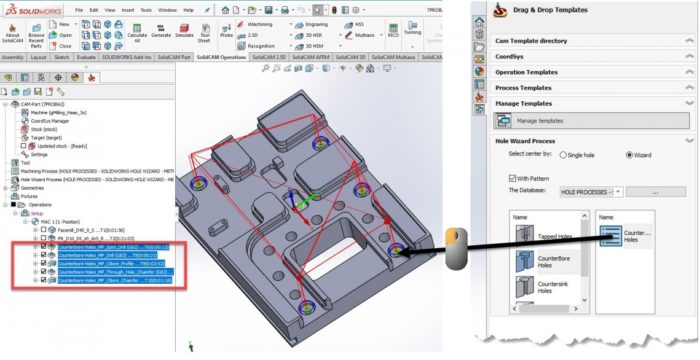Click the Generate icon in the toolbar
The height and width of the screenshot is (360, 700).
click(161, 31)
